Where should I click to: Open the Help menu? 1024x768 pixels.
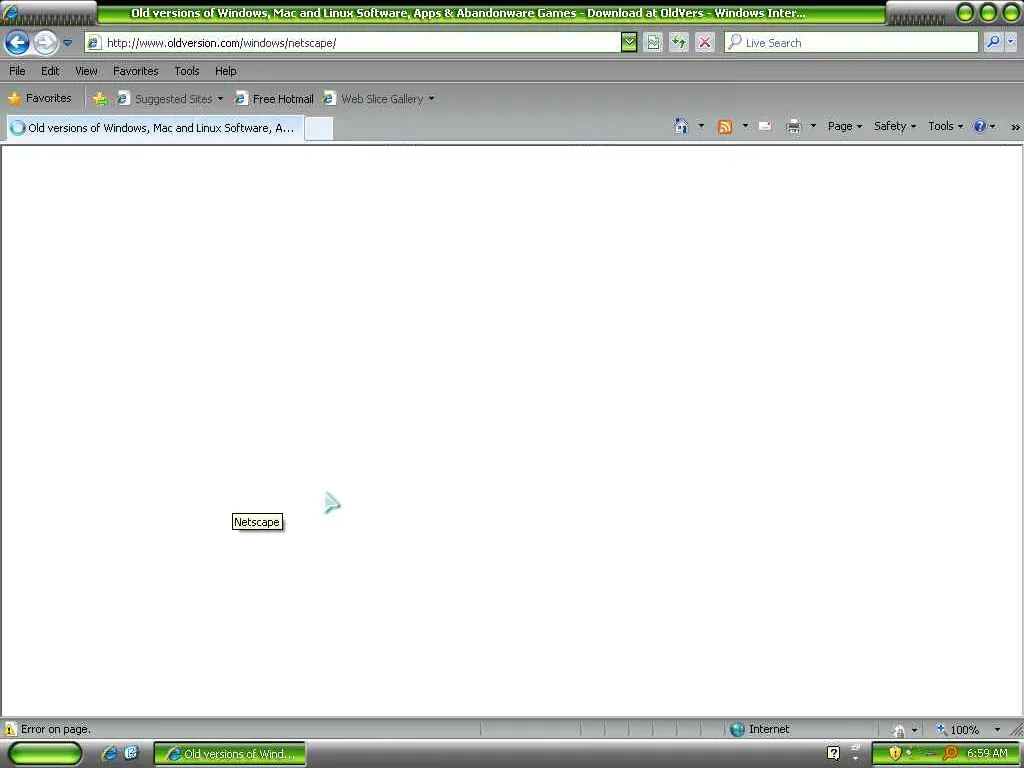(x=226, y=71)
